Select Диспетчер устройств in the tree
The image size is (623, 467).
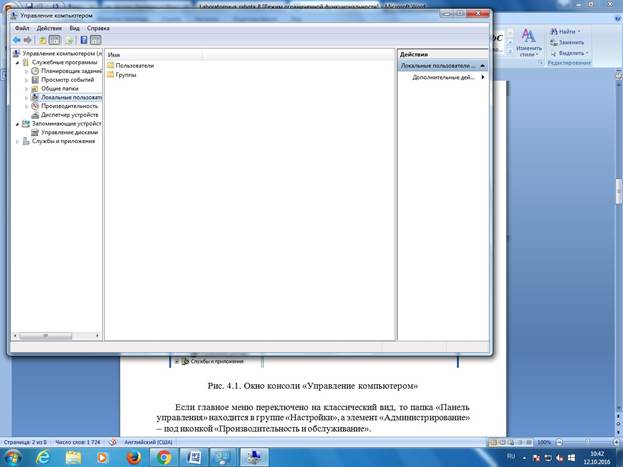click(x=69, y=115)
